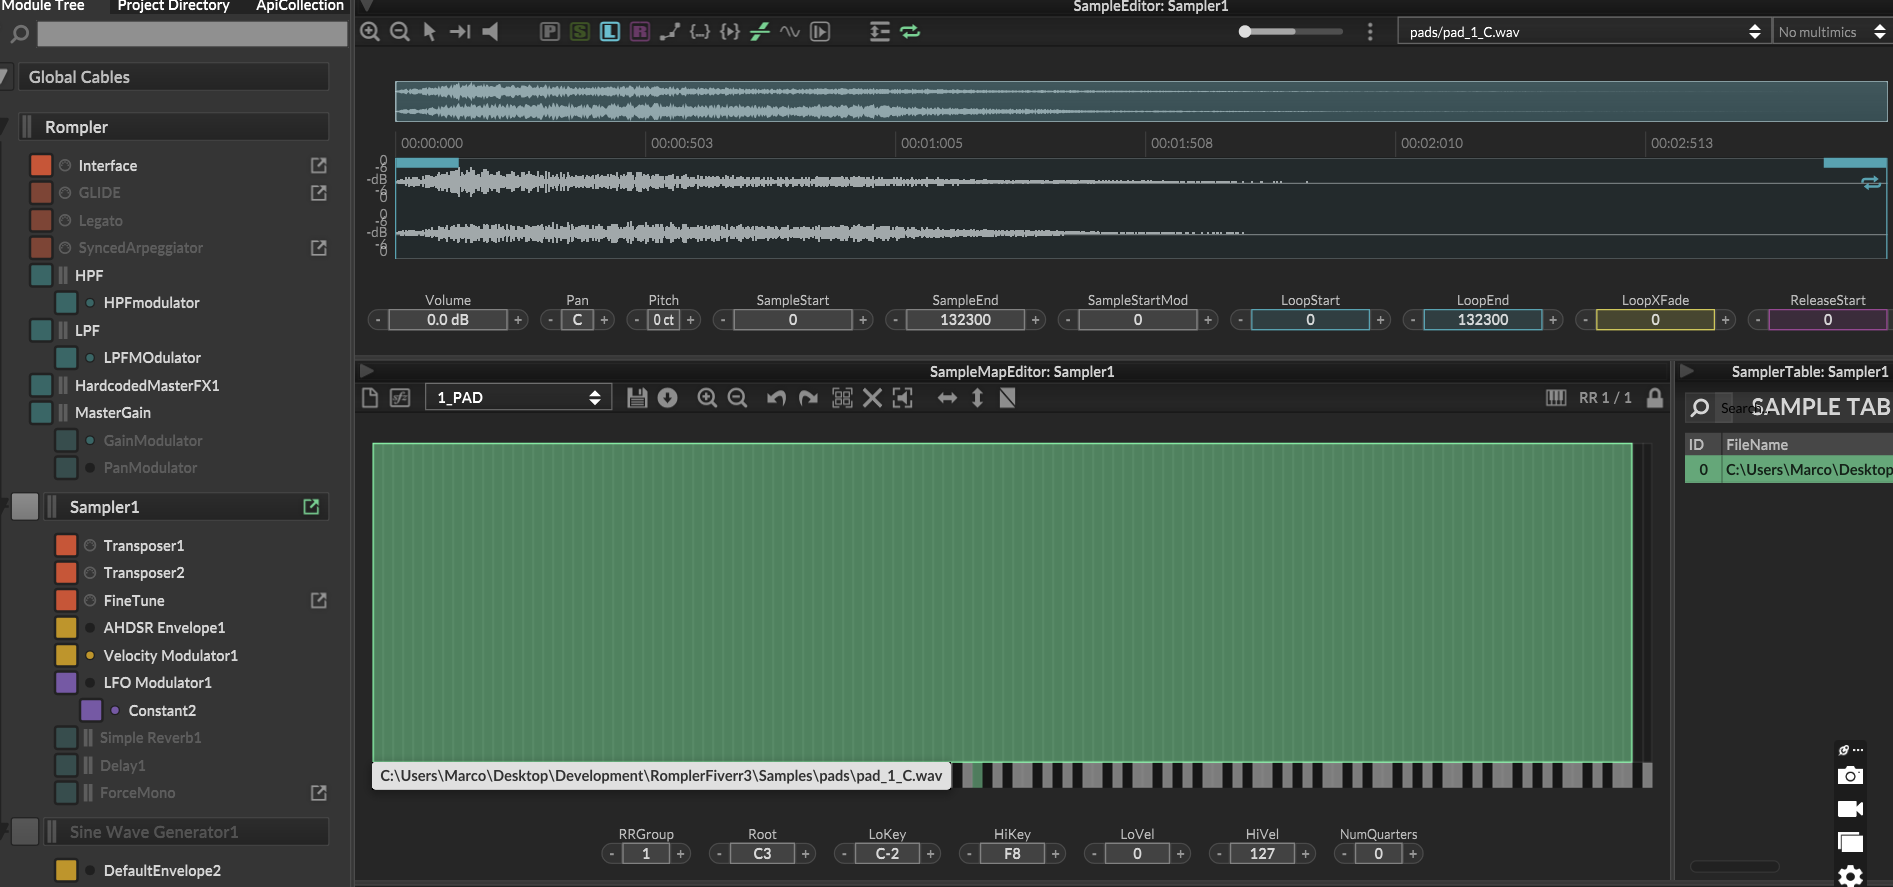The image size is (1893, 887).
Task: Select the FileName row in Sampler table
Action: [x=1789, y=470]
